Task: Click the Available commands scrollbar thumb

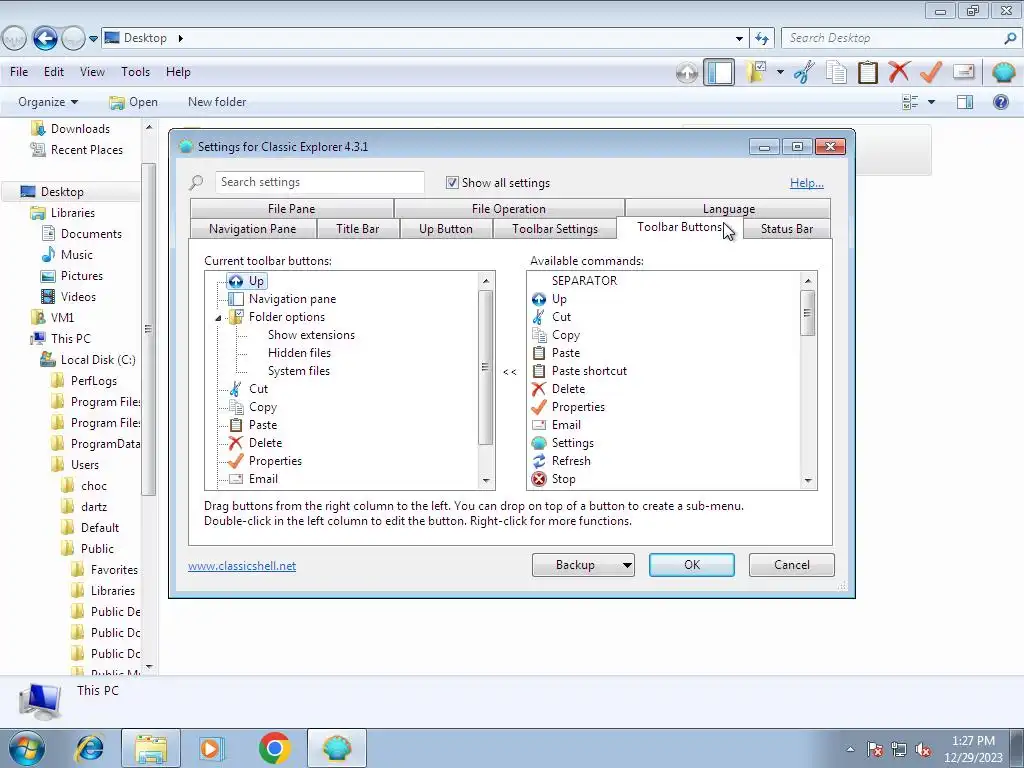Action: 808,312
